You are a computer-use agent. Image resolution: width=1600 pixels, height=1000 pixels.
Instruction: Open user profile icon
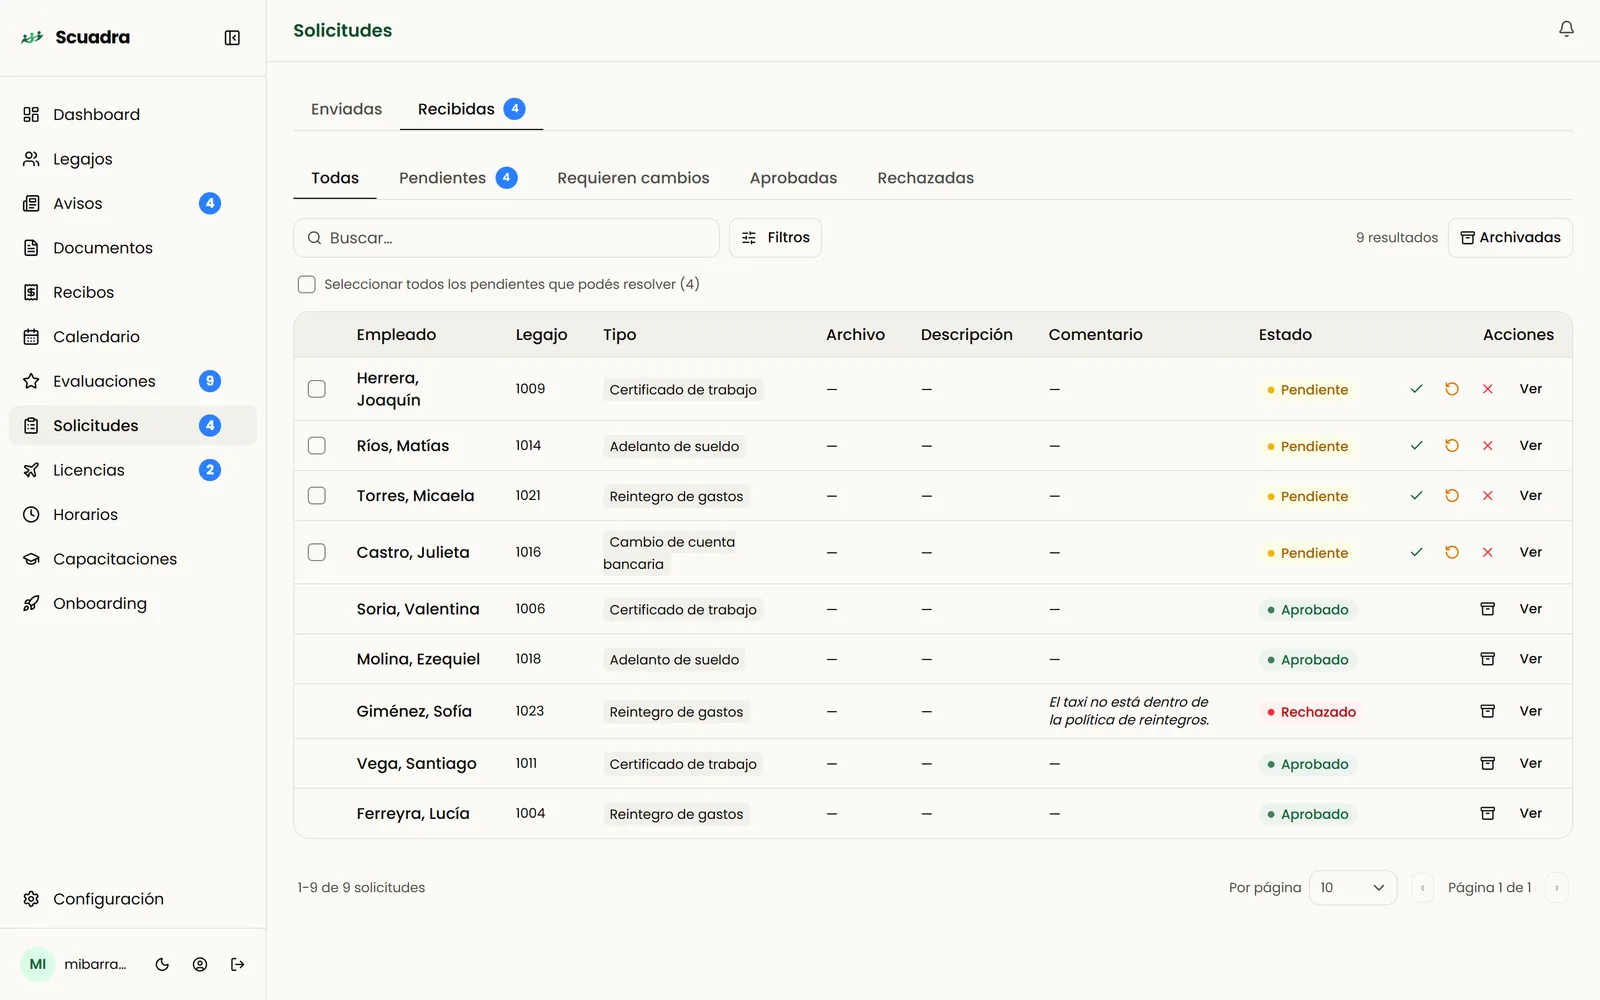200,965
